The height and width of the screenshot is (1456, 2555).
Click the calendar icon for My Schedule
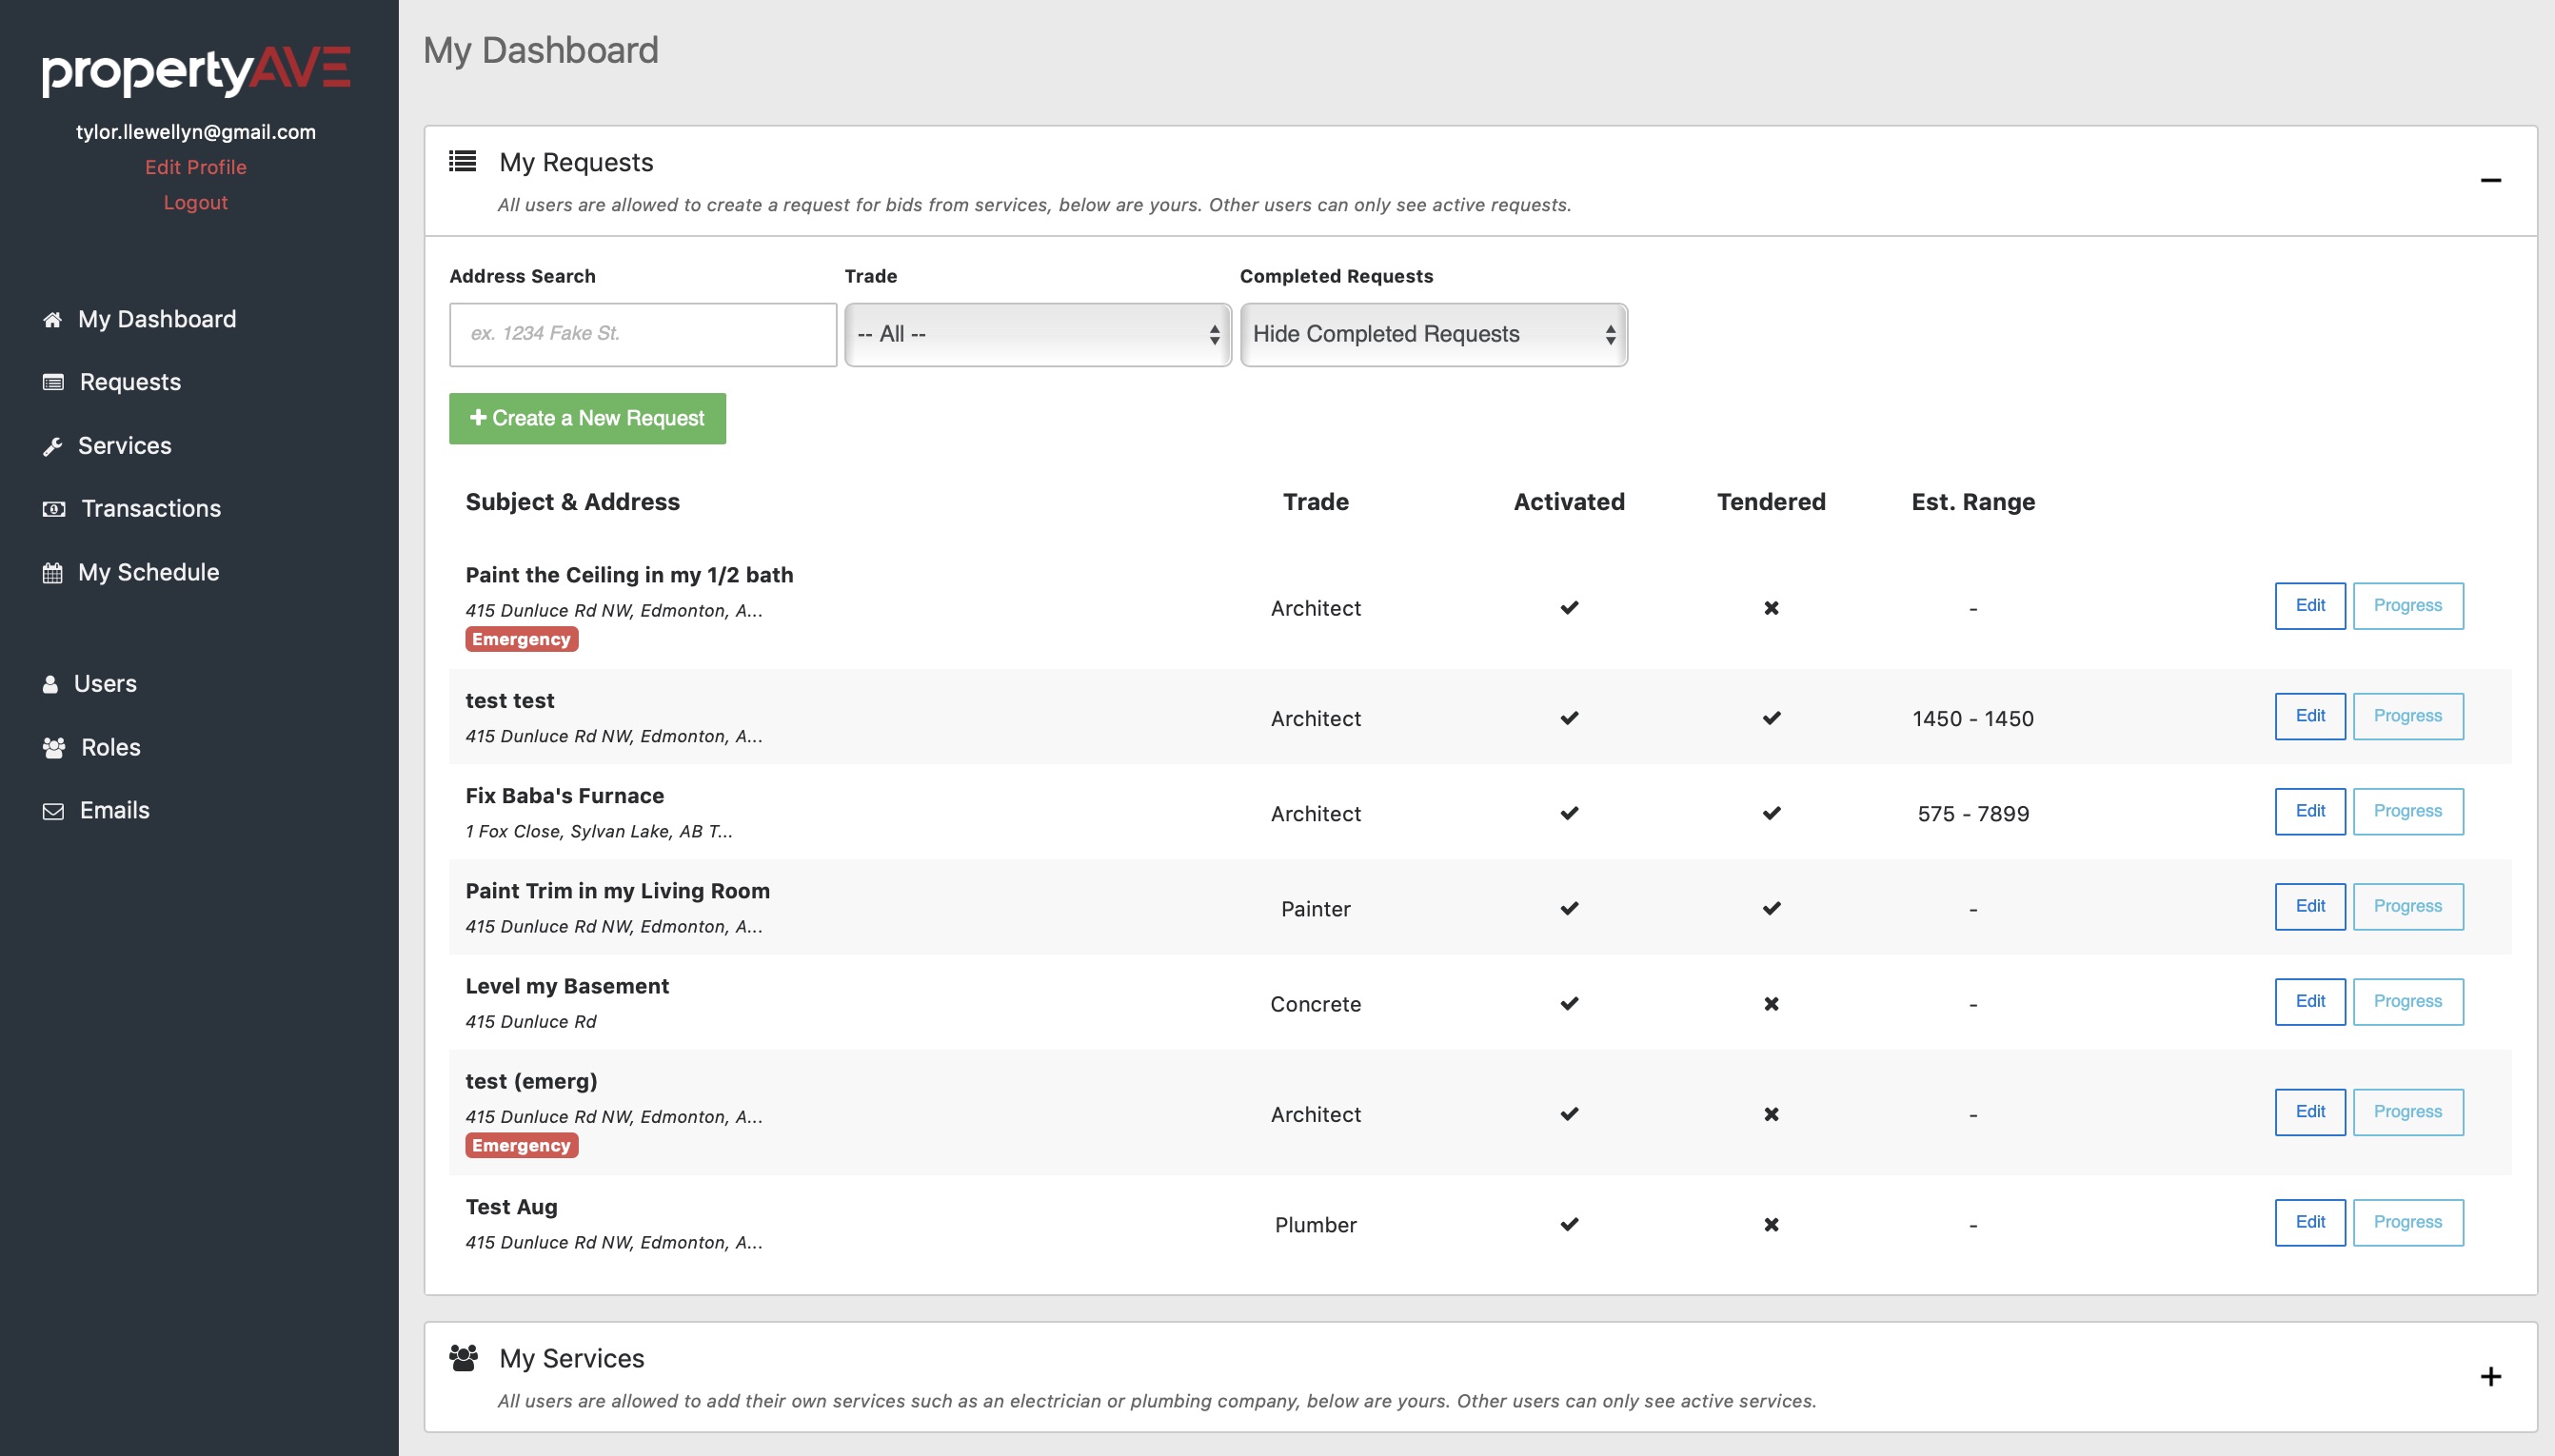52,573
